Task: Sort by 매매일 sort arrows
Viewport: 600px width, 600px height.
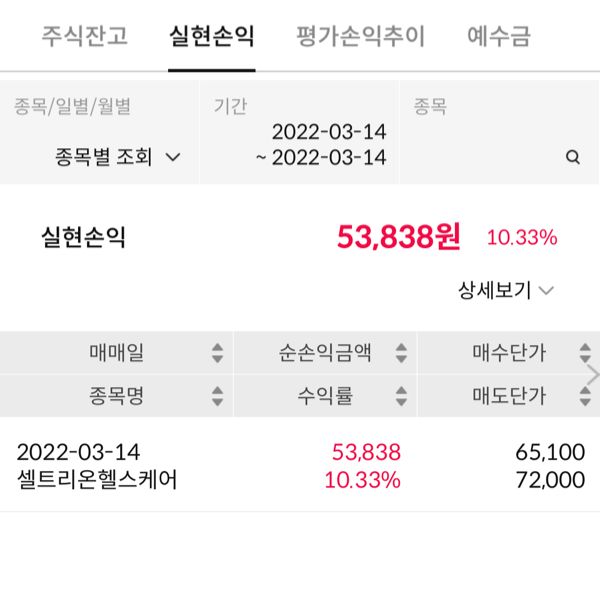Action: tap(217, 353)
